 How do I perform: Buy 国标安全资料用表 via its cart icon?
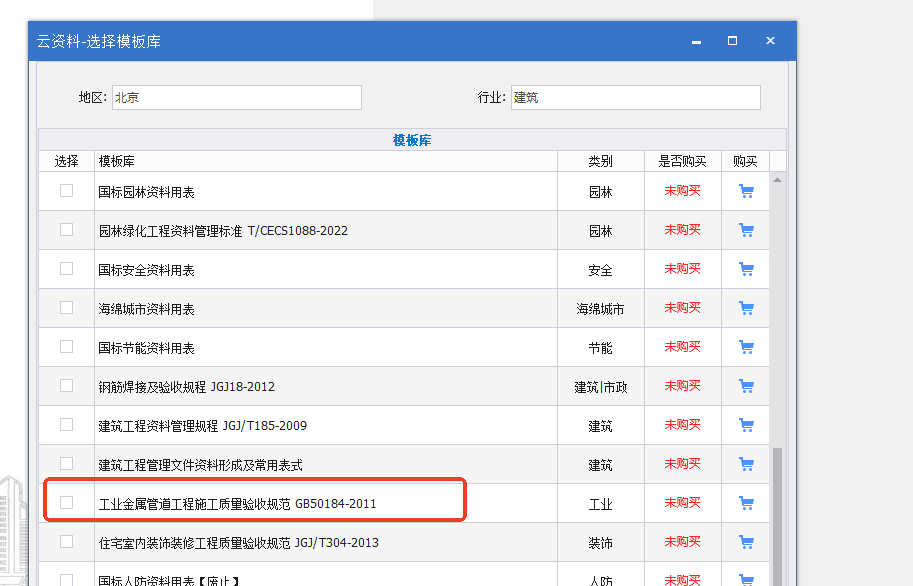coord(746,269)
